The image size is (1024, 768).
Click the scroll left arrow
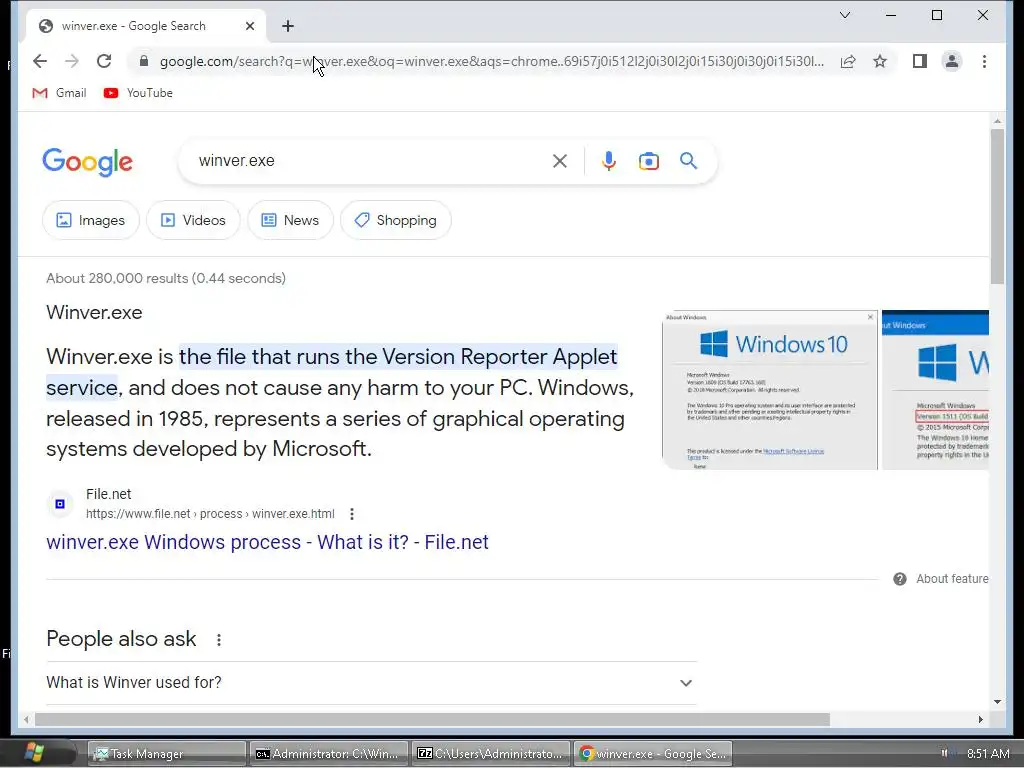coord(26,720)
